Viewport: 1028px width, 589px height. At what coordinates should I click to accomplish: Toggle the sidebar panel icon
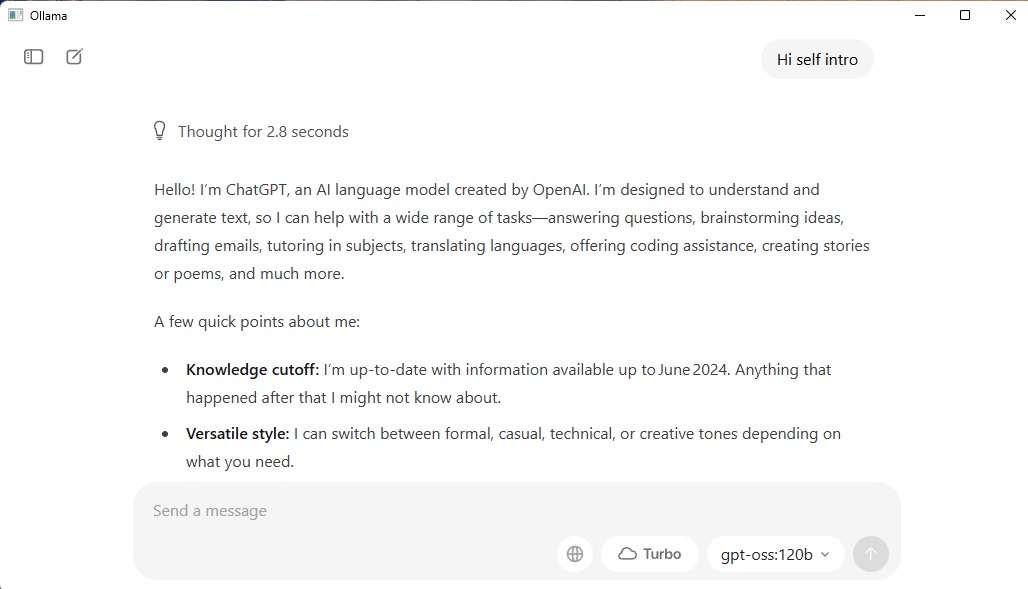33,57
